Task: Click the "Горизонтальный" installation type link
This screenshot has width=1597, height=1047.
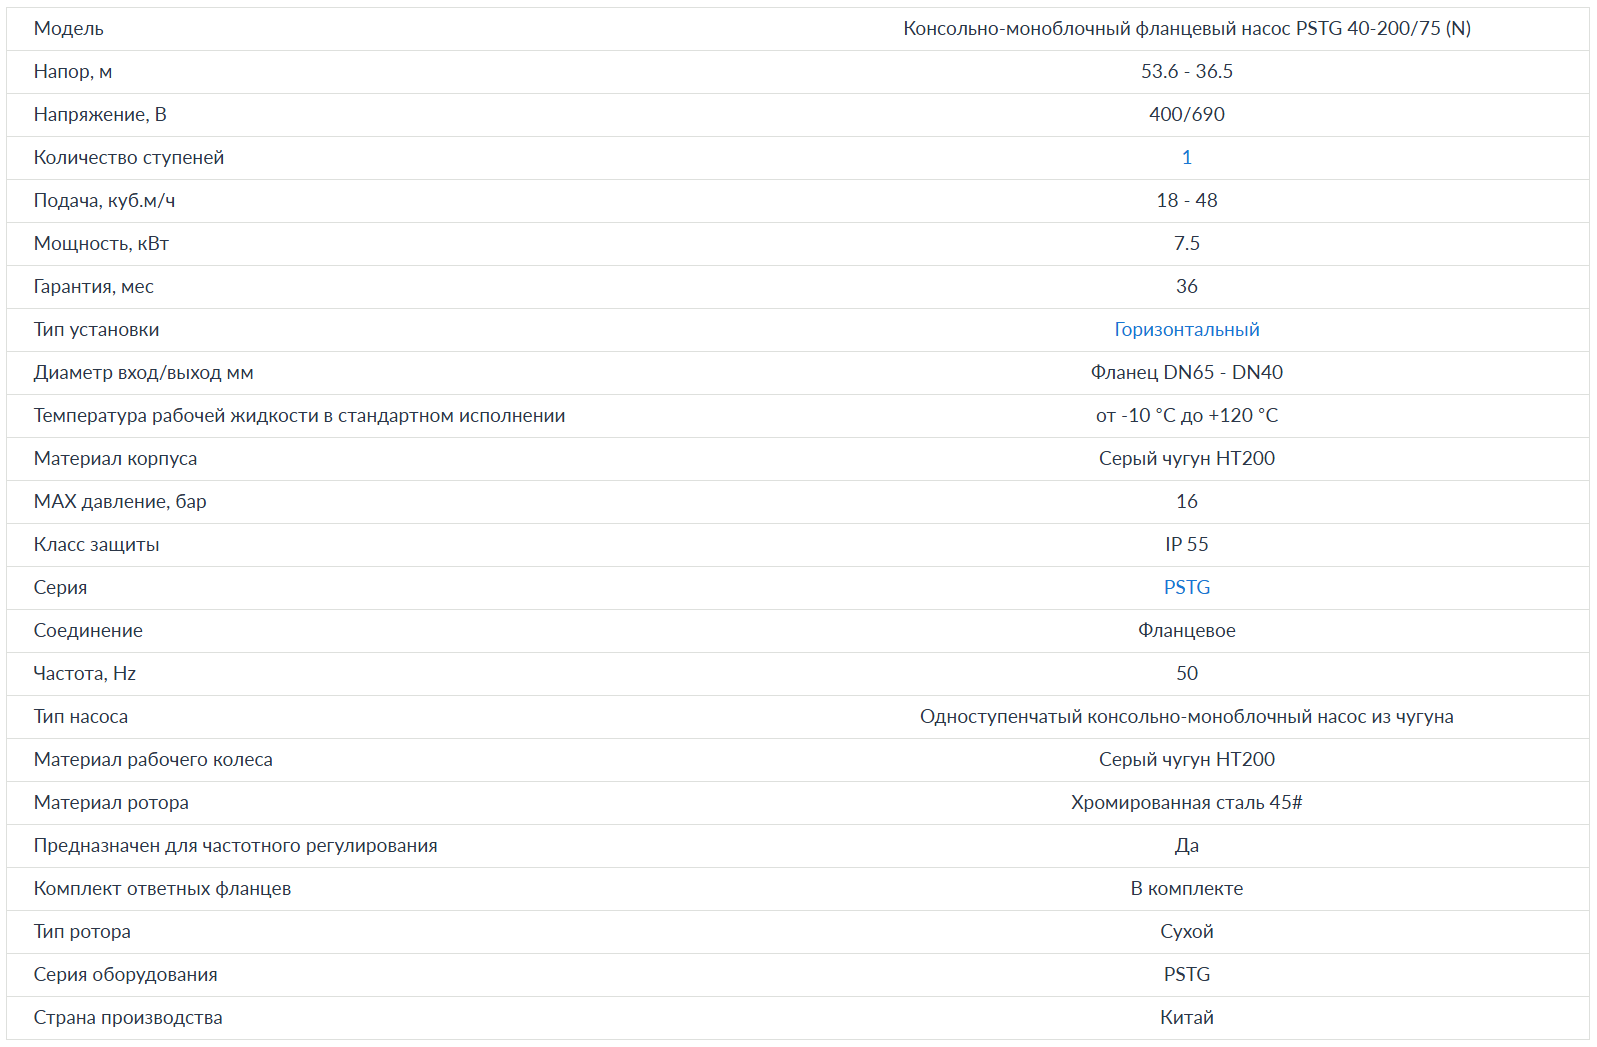Action: (1186, 330)
